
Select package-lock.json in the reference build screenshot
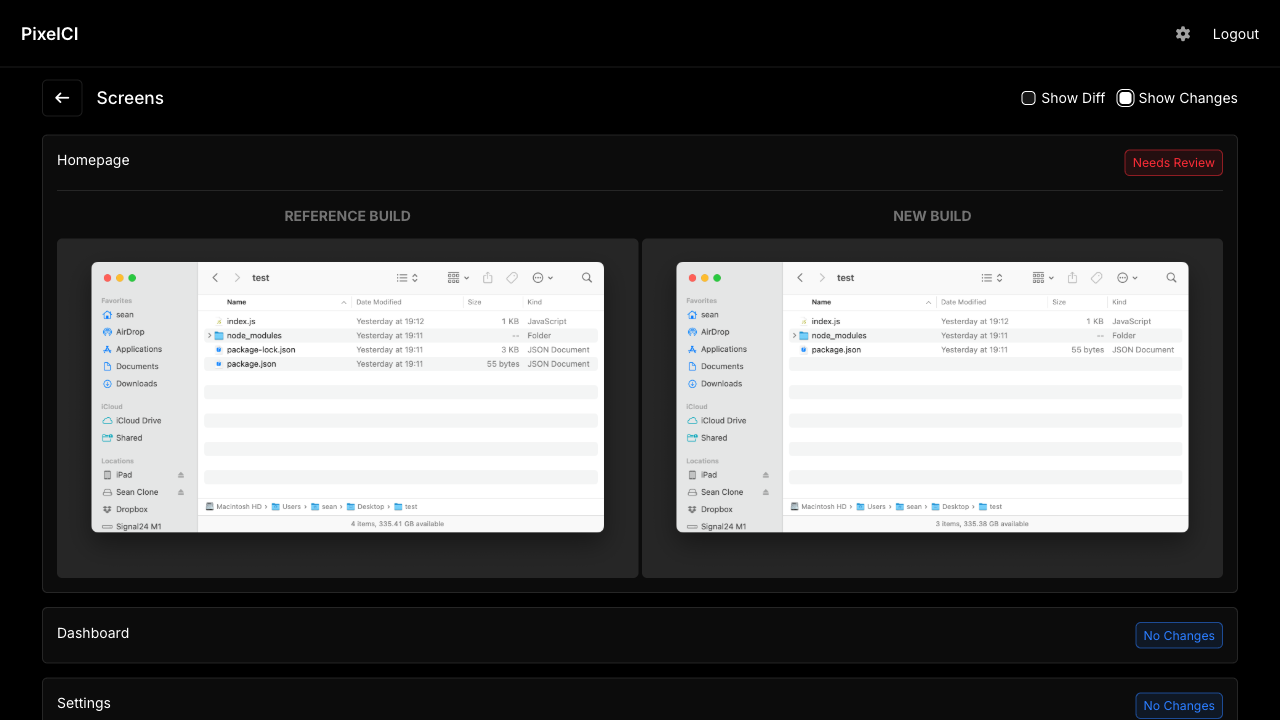[x=261, y=350]
